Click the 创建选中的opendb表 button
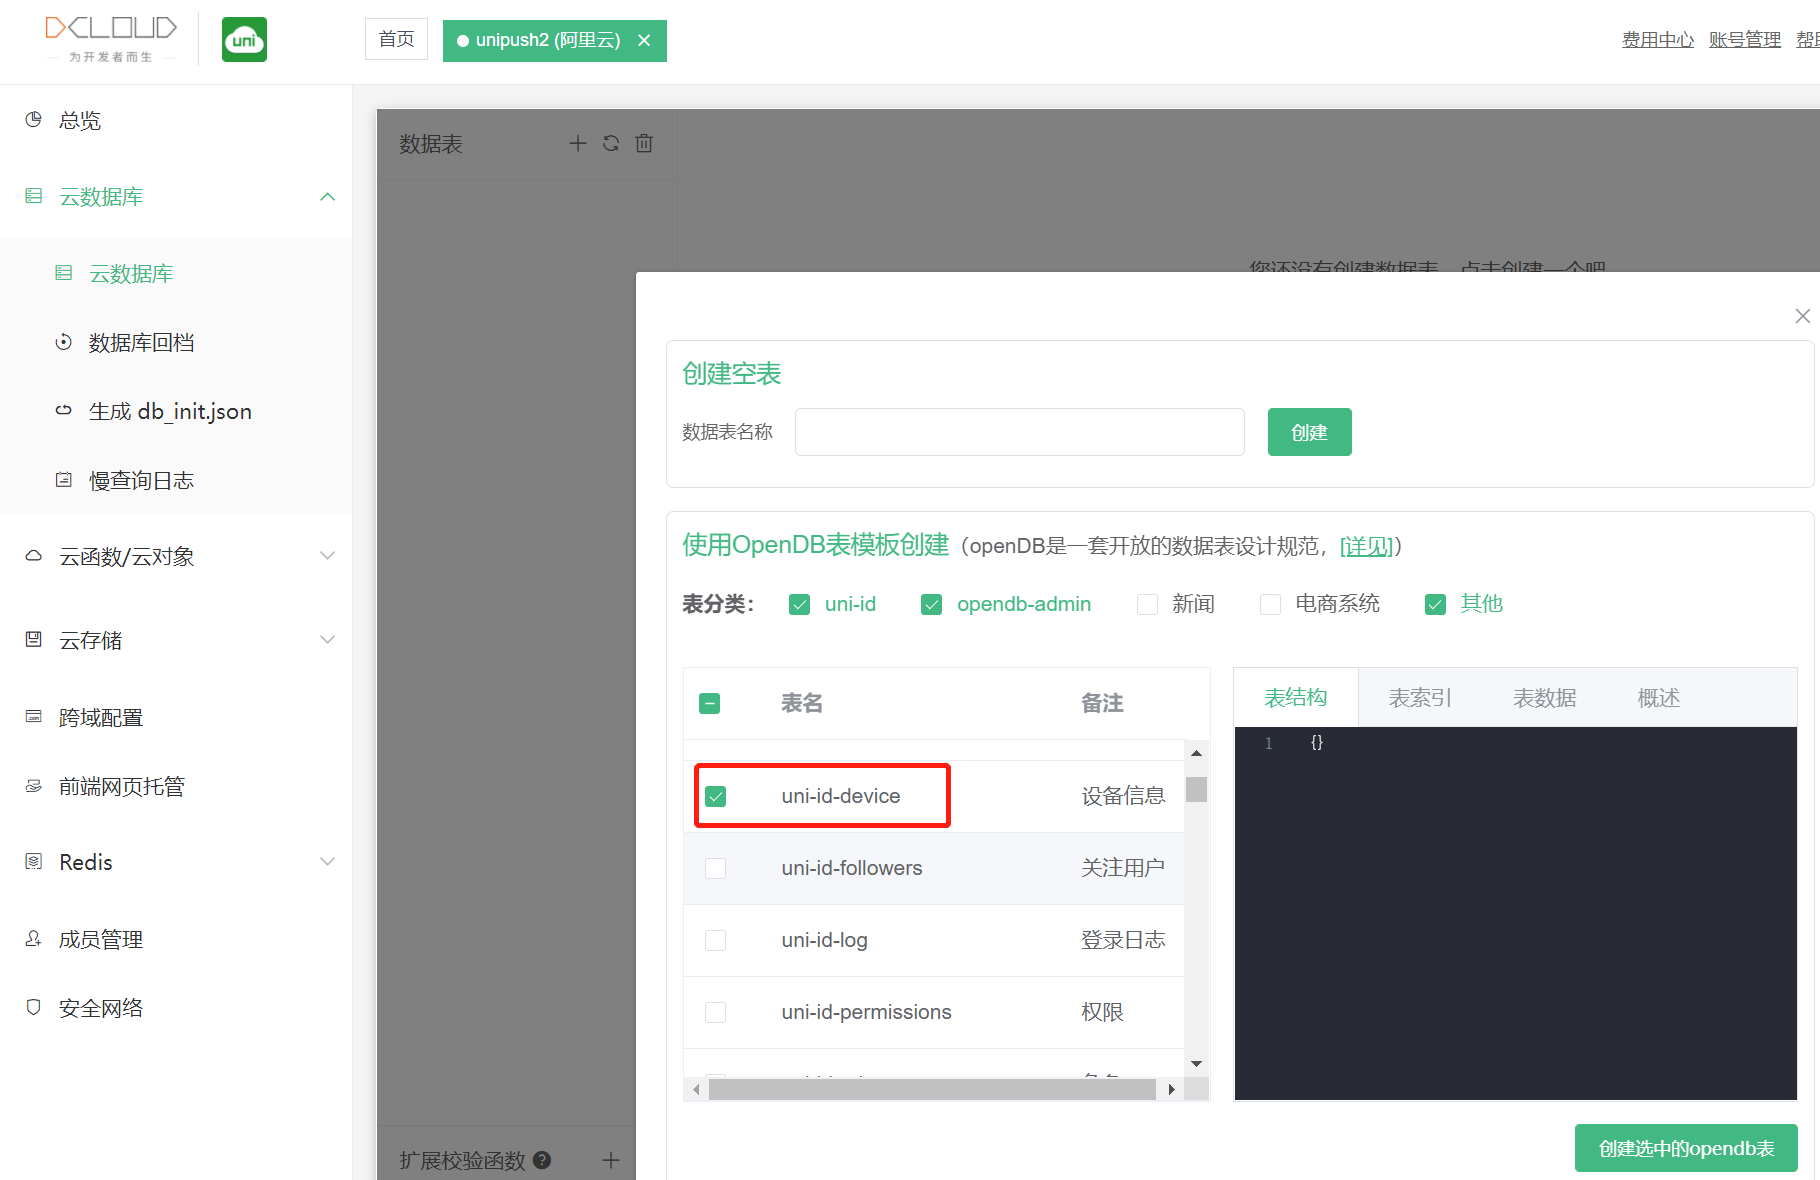This screenshot has height=1180, width=1820. tap(1685, 1148)
